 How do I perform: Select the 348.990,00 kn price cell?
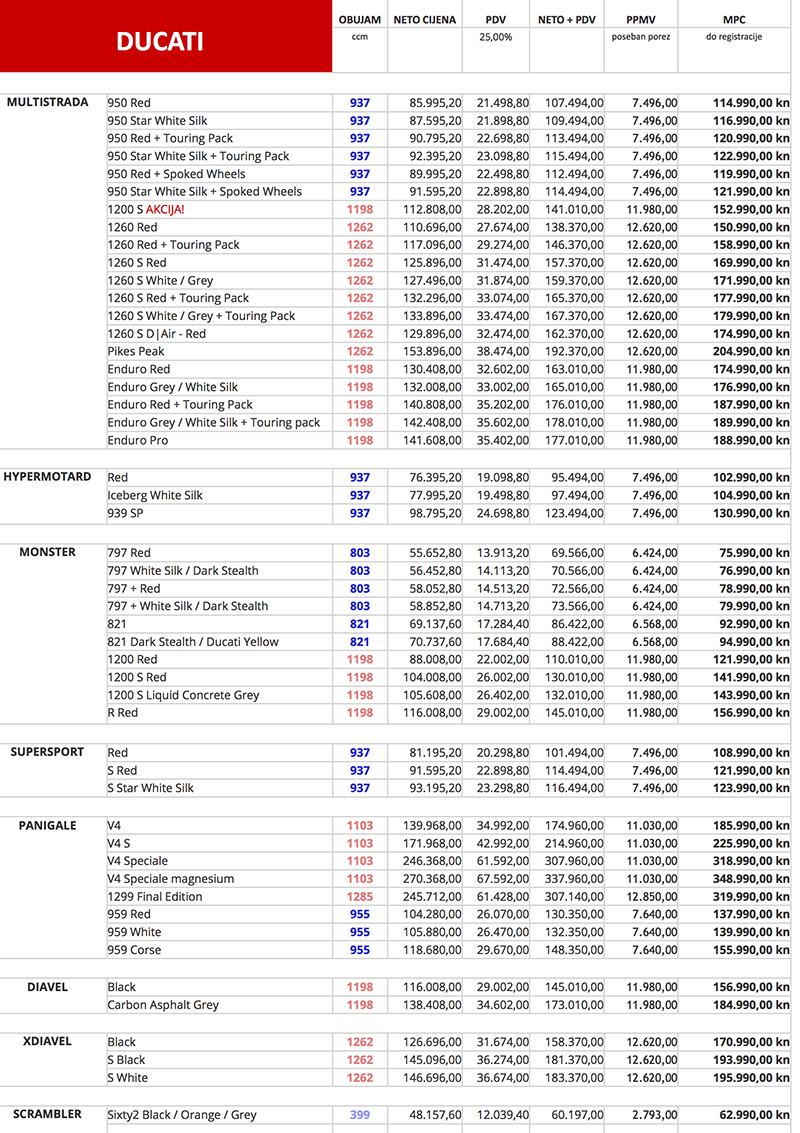click(738, 879)
